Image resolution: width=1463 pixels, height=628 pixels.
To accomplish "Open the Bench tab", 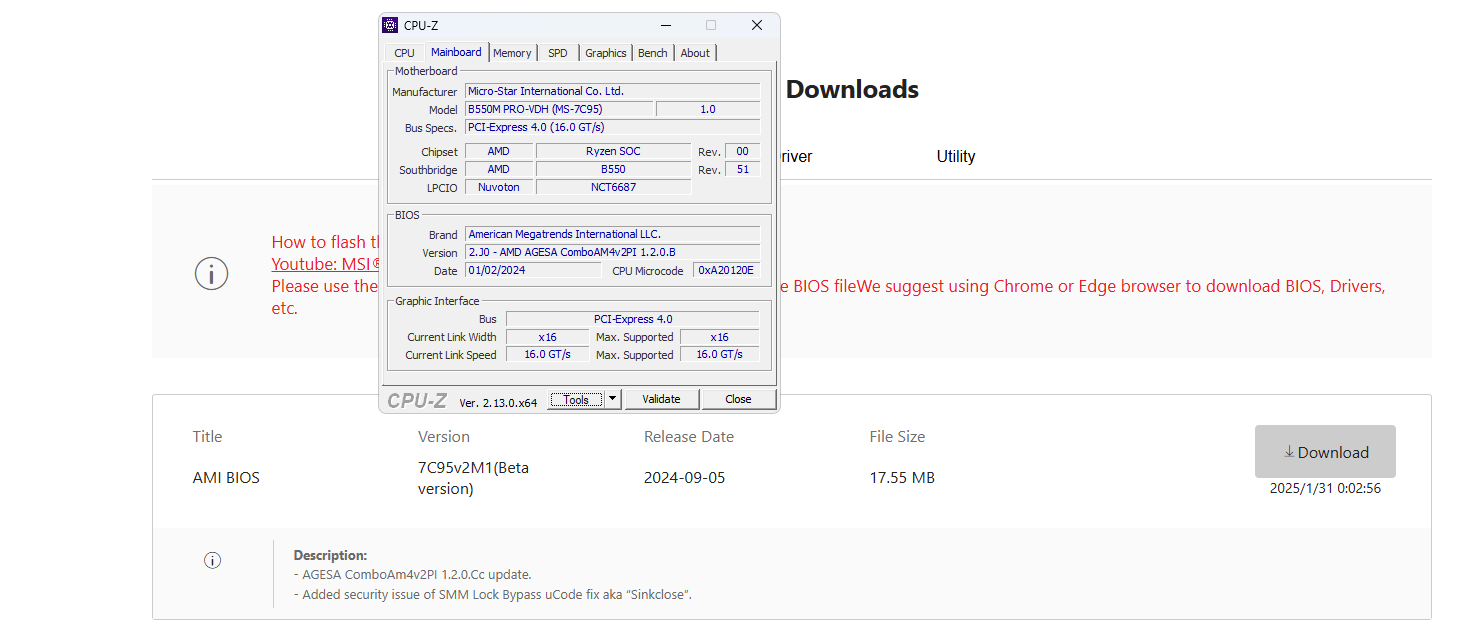I will coord(653,53).
